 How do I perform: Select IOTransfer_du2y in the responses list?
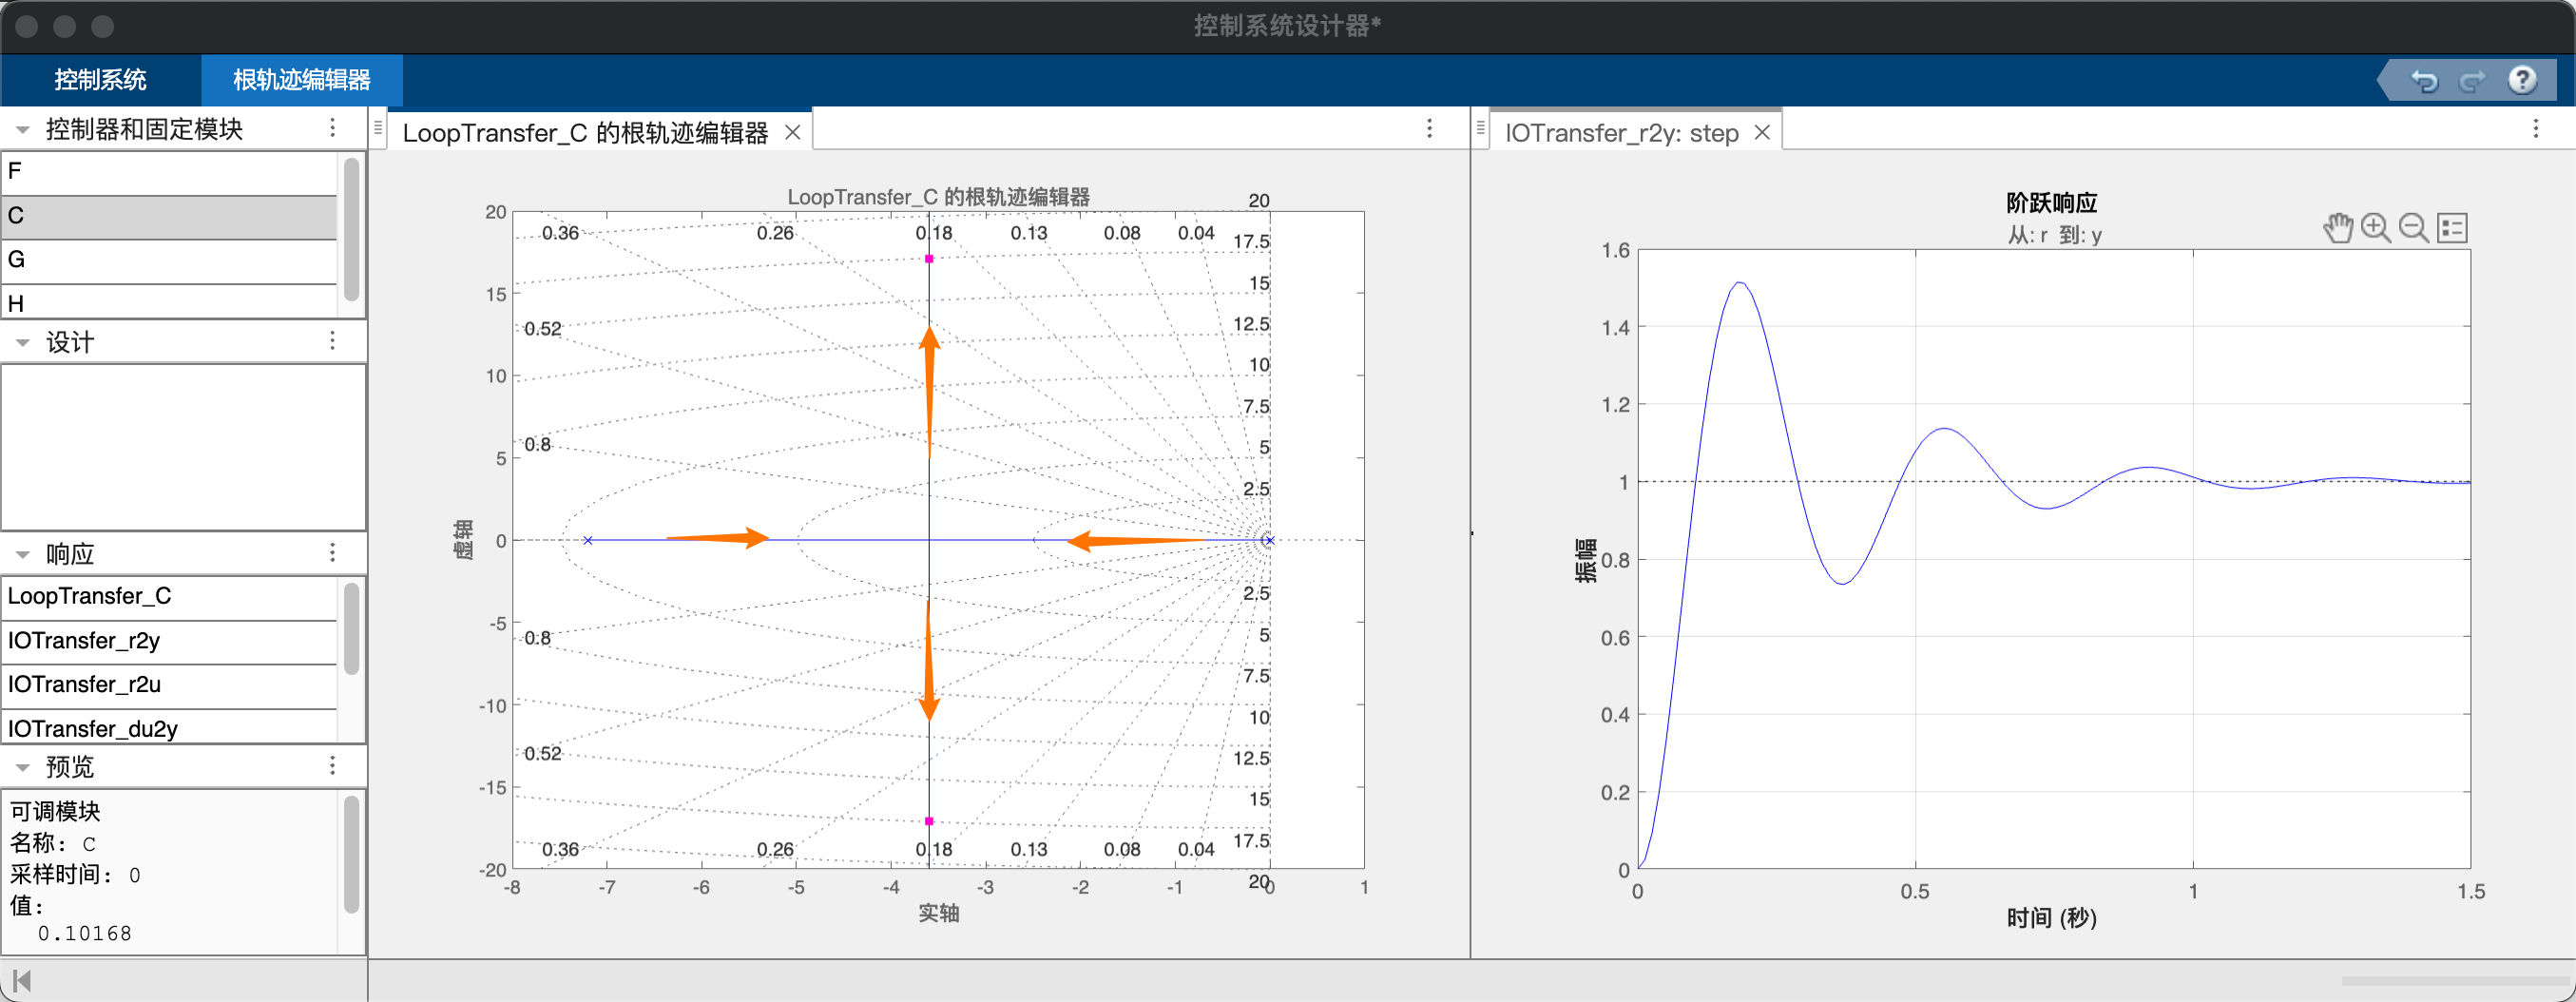pos(170,727)
